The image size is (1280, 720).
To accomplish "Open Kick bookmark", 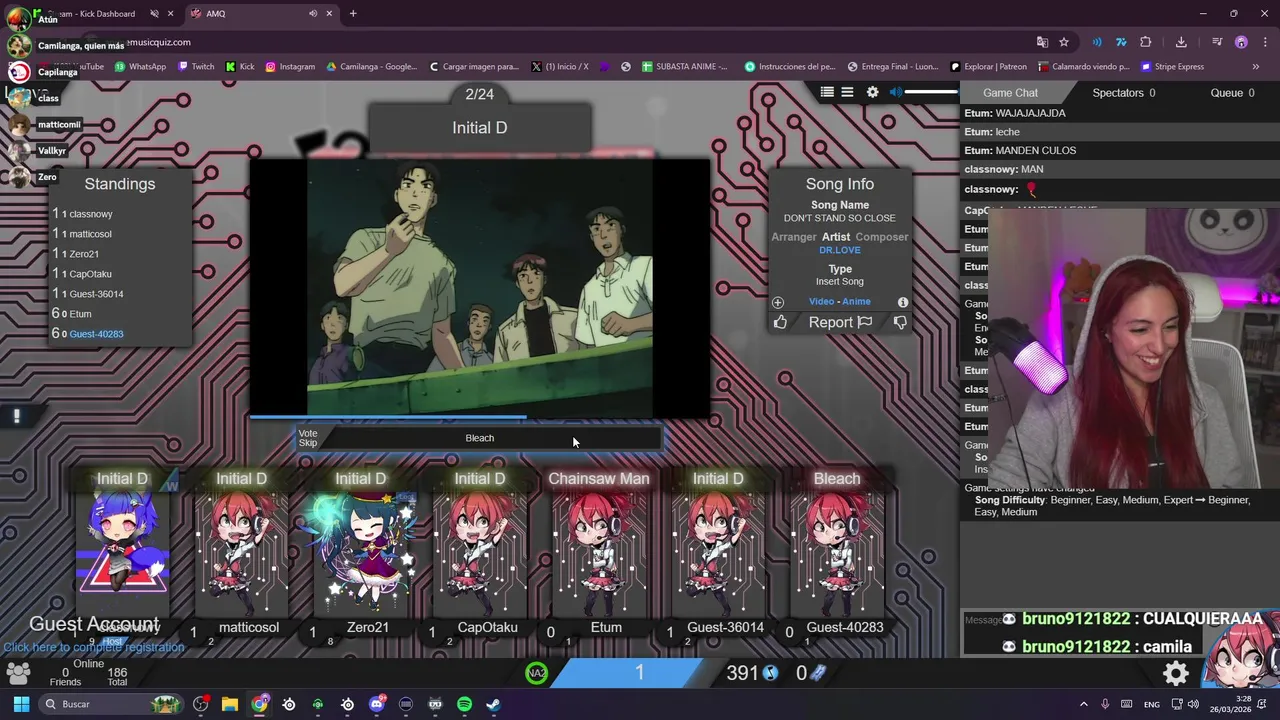I will click(x=240, y=67).
